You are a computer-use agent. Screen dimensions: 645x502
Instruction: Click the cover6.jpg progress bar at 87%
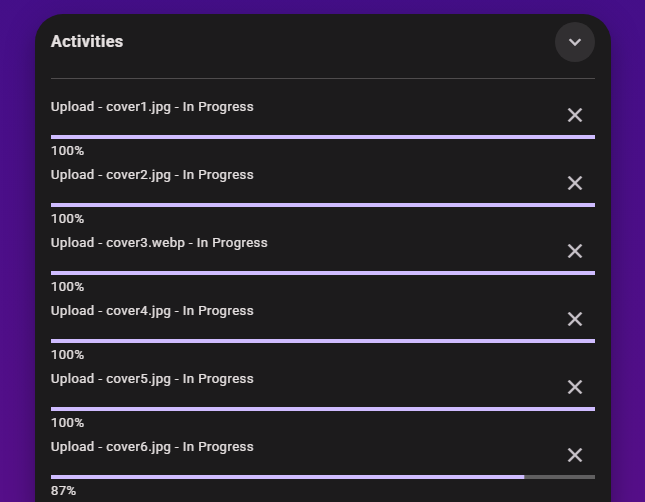click(x=322, y=477)
